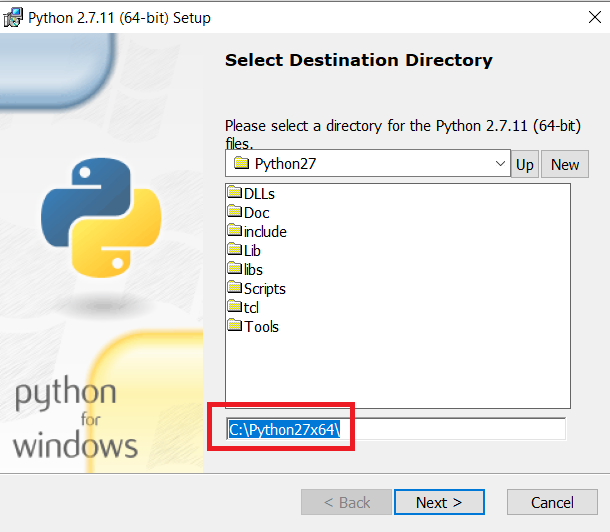610x532 pixels.
Task: Proceed with the Next > button
Action: (439, 502)
